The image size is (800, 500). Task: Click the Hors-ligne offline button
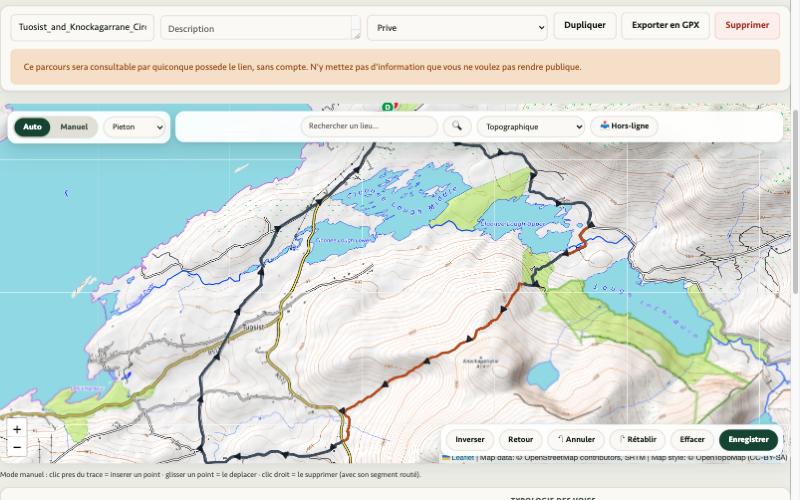click(x=624, y=126)
